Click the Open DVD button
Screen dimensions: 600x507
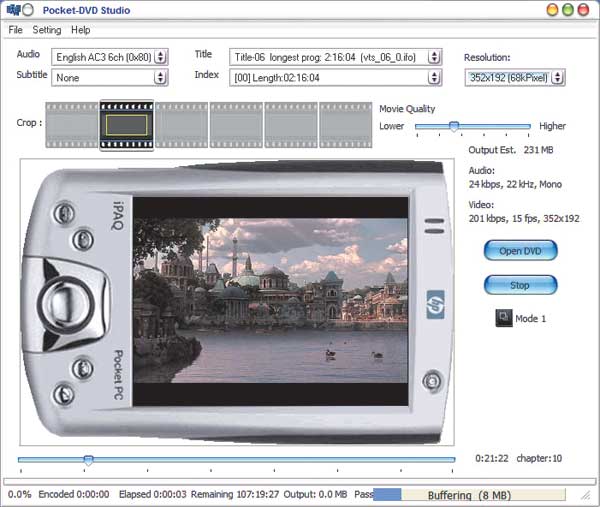(520, 251)
